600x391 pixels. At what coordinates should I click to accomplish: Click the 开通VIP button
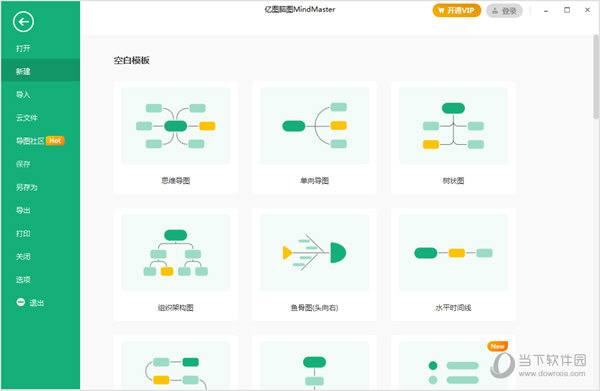pos(457,11)
